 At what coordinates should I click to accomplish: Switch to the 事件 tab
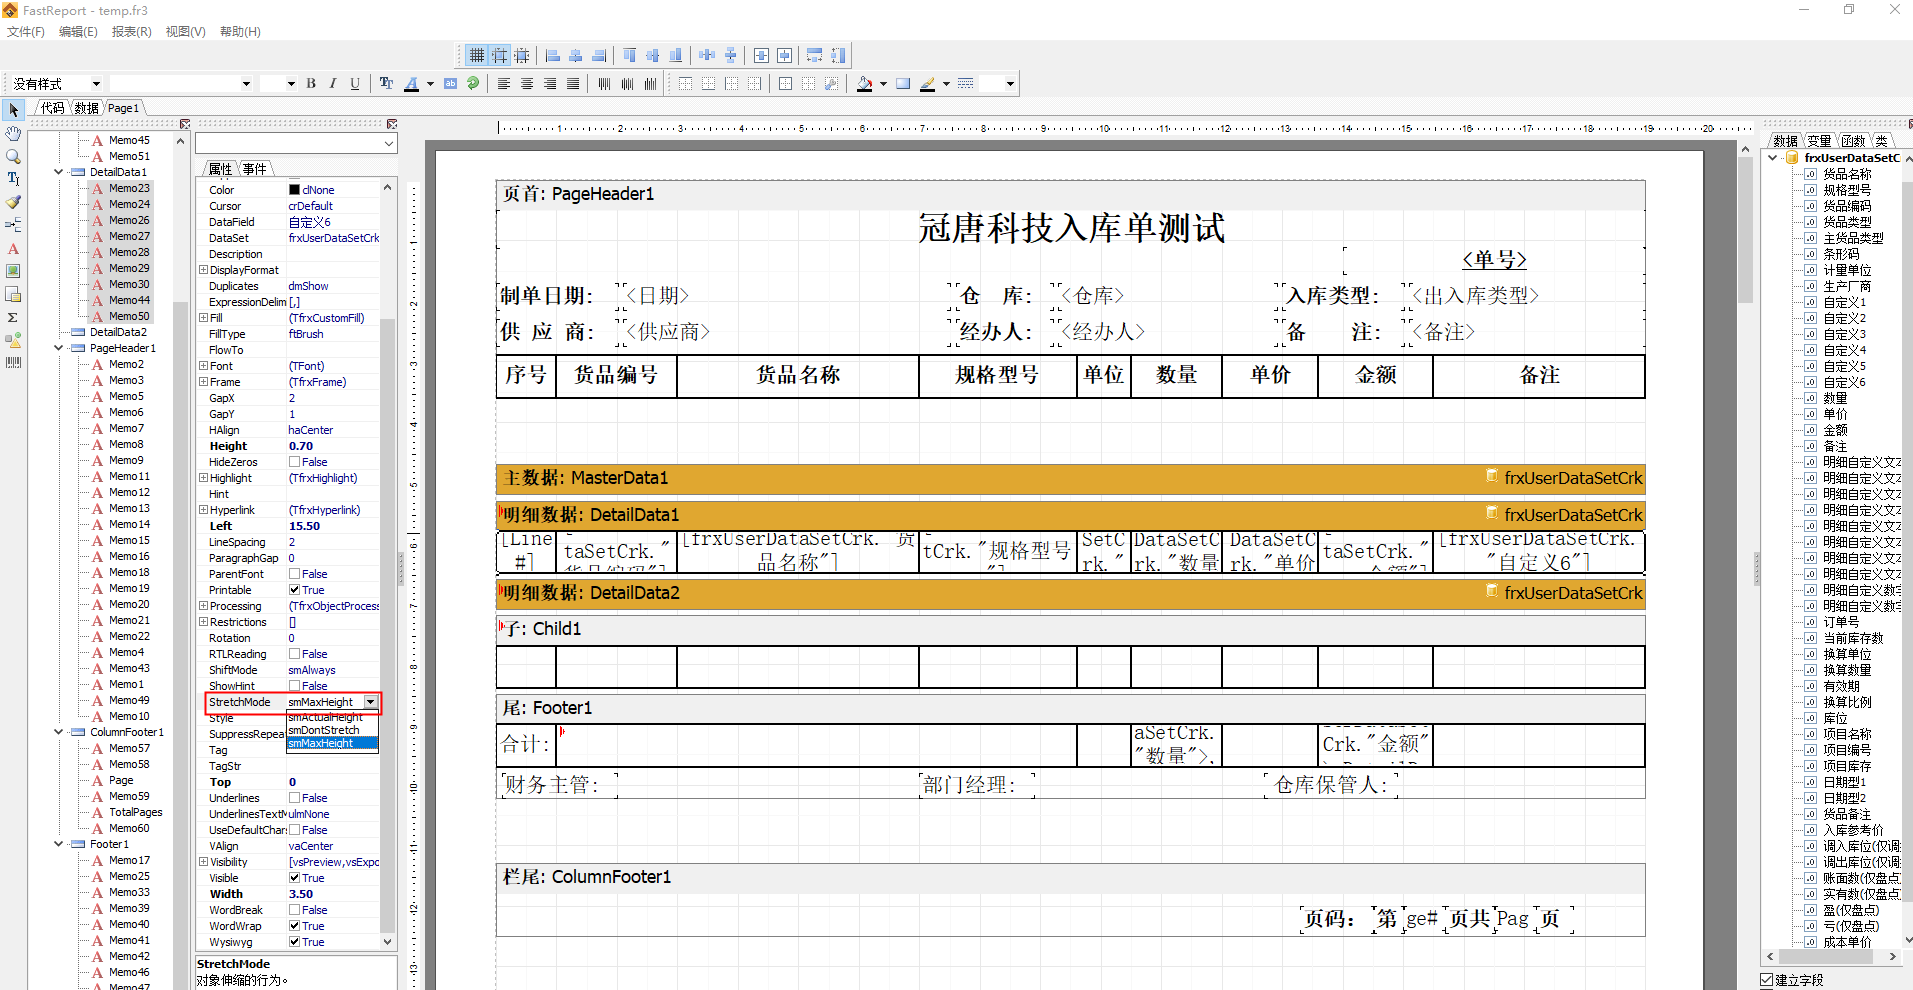coord(254,169)
